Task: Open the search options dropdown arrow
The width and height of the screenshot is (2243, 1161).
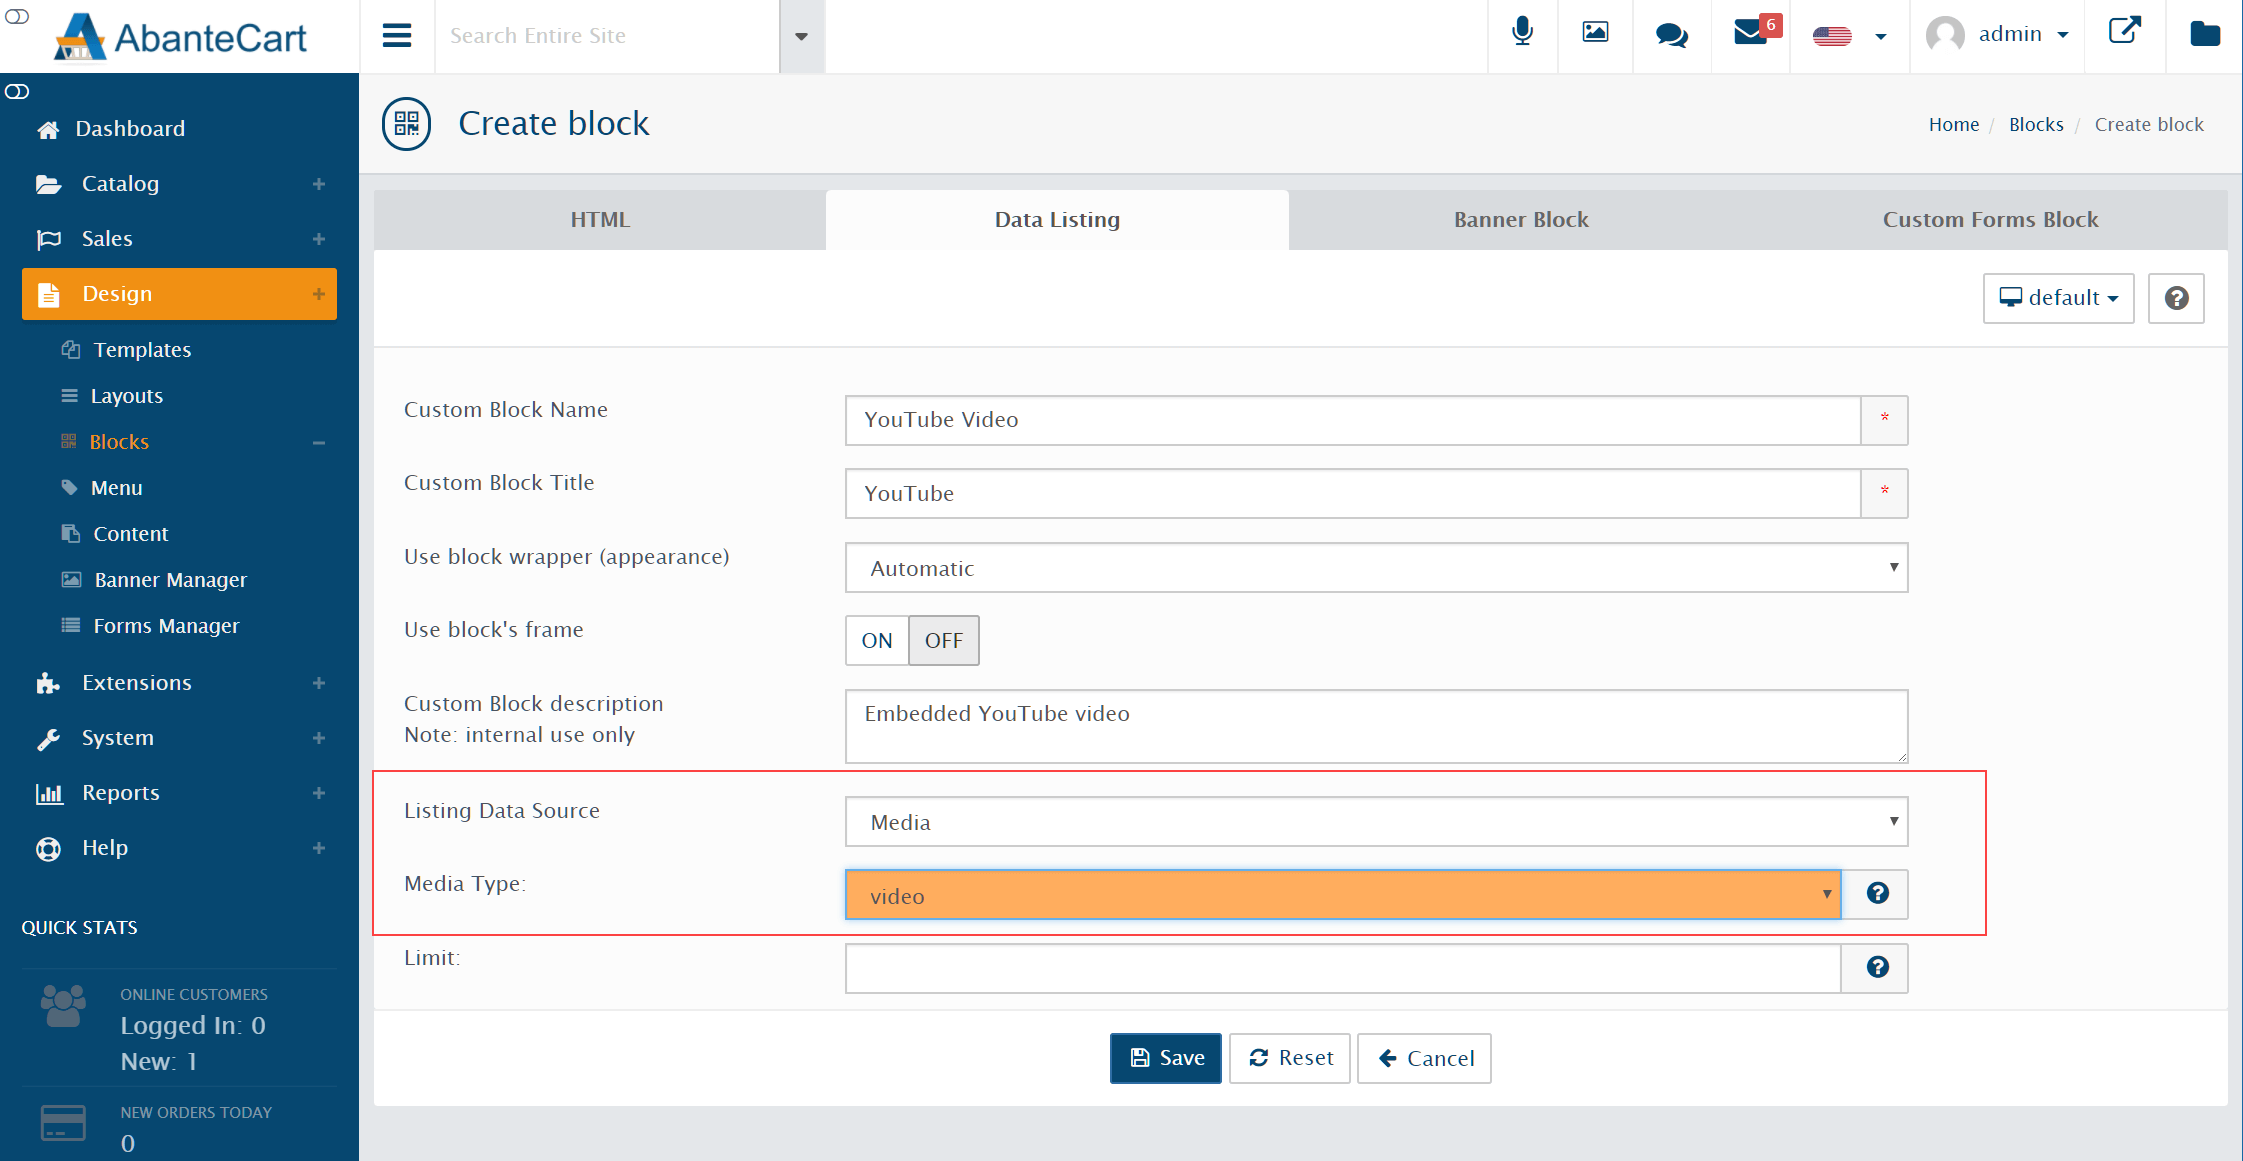Action: [x=801, y=36]
